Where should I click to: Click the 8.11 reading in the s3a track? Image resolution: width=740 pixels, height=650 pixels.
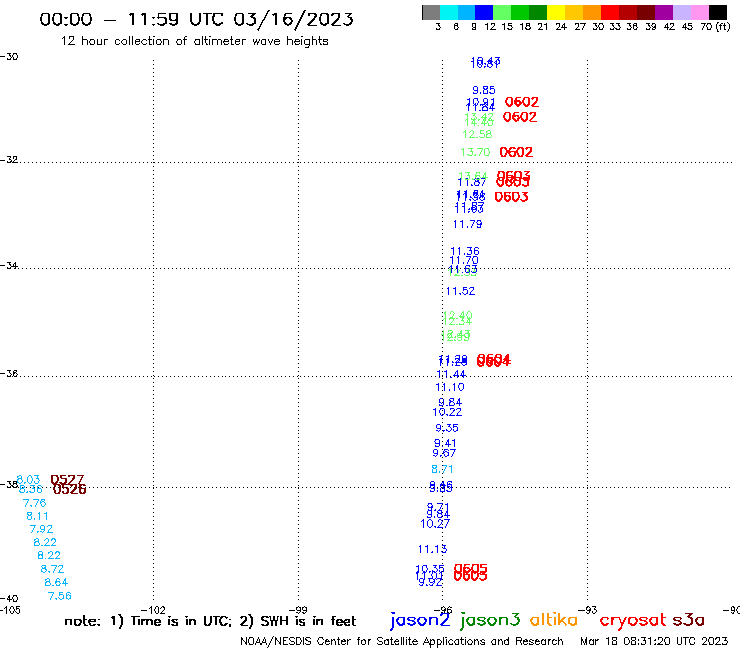pyautogui.click(x=37, y=516)
